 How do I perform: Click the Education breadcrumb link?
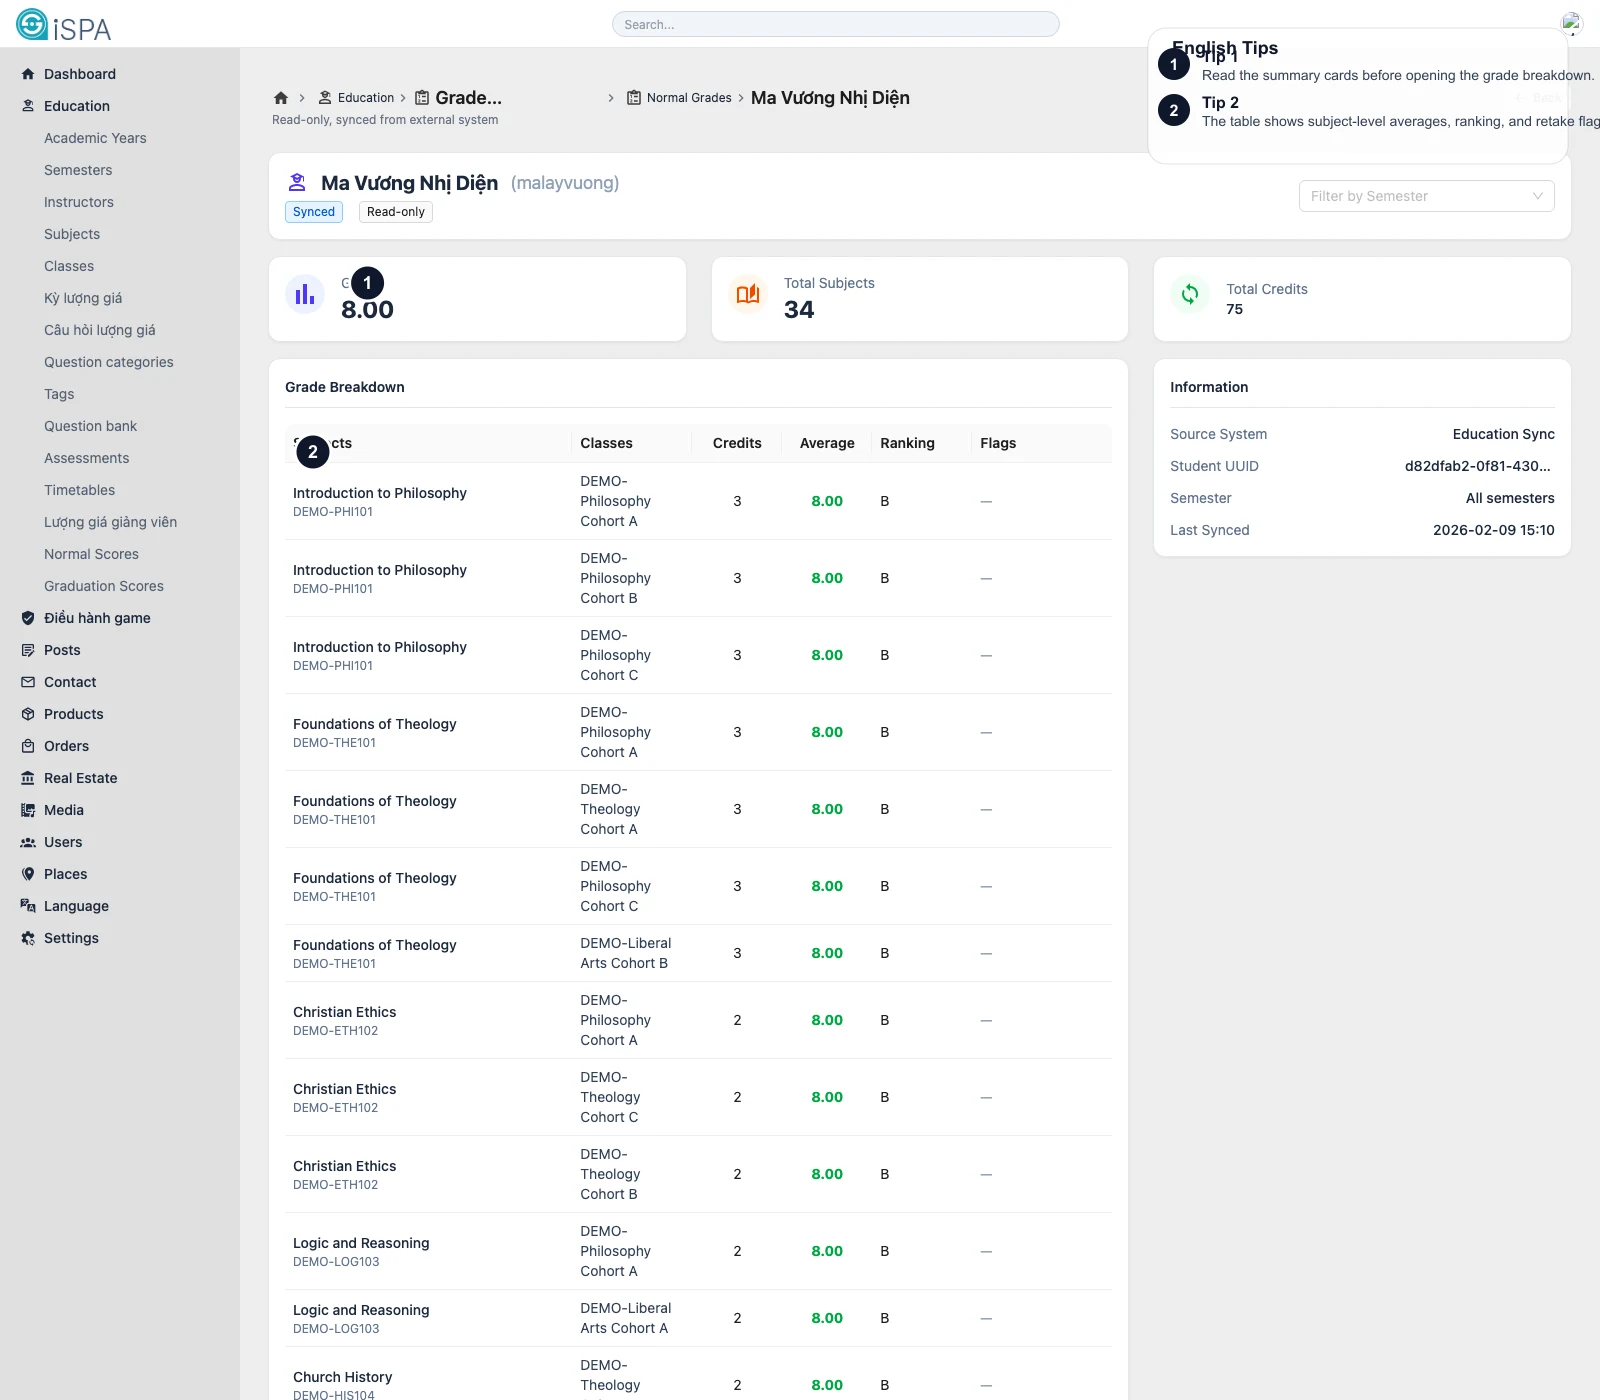point(365,98)
